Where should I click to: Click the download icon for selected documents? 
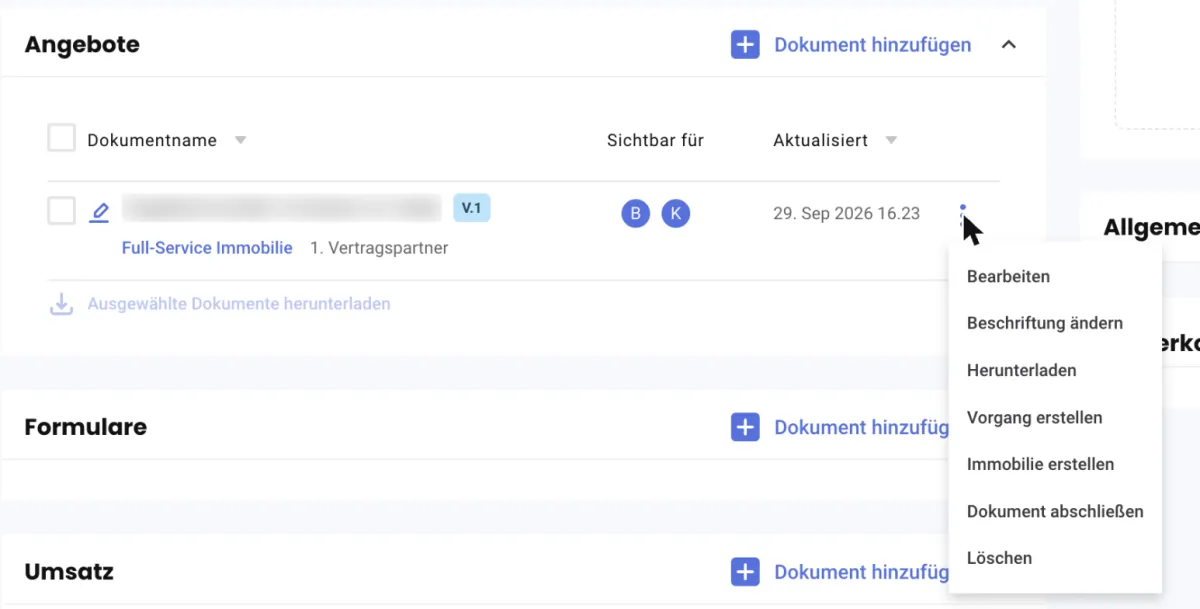click(x=62, y=304)
